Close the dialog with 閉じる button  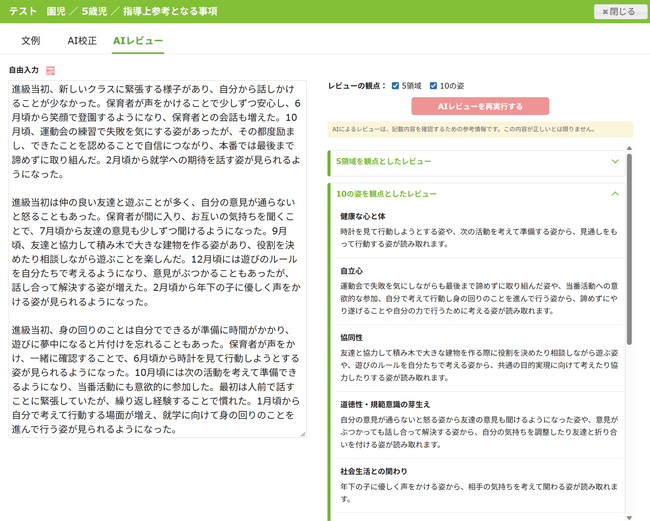pos(619,12)
